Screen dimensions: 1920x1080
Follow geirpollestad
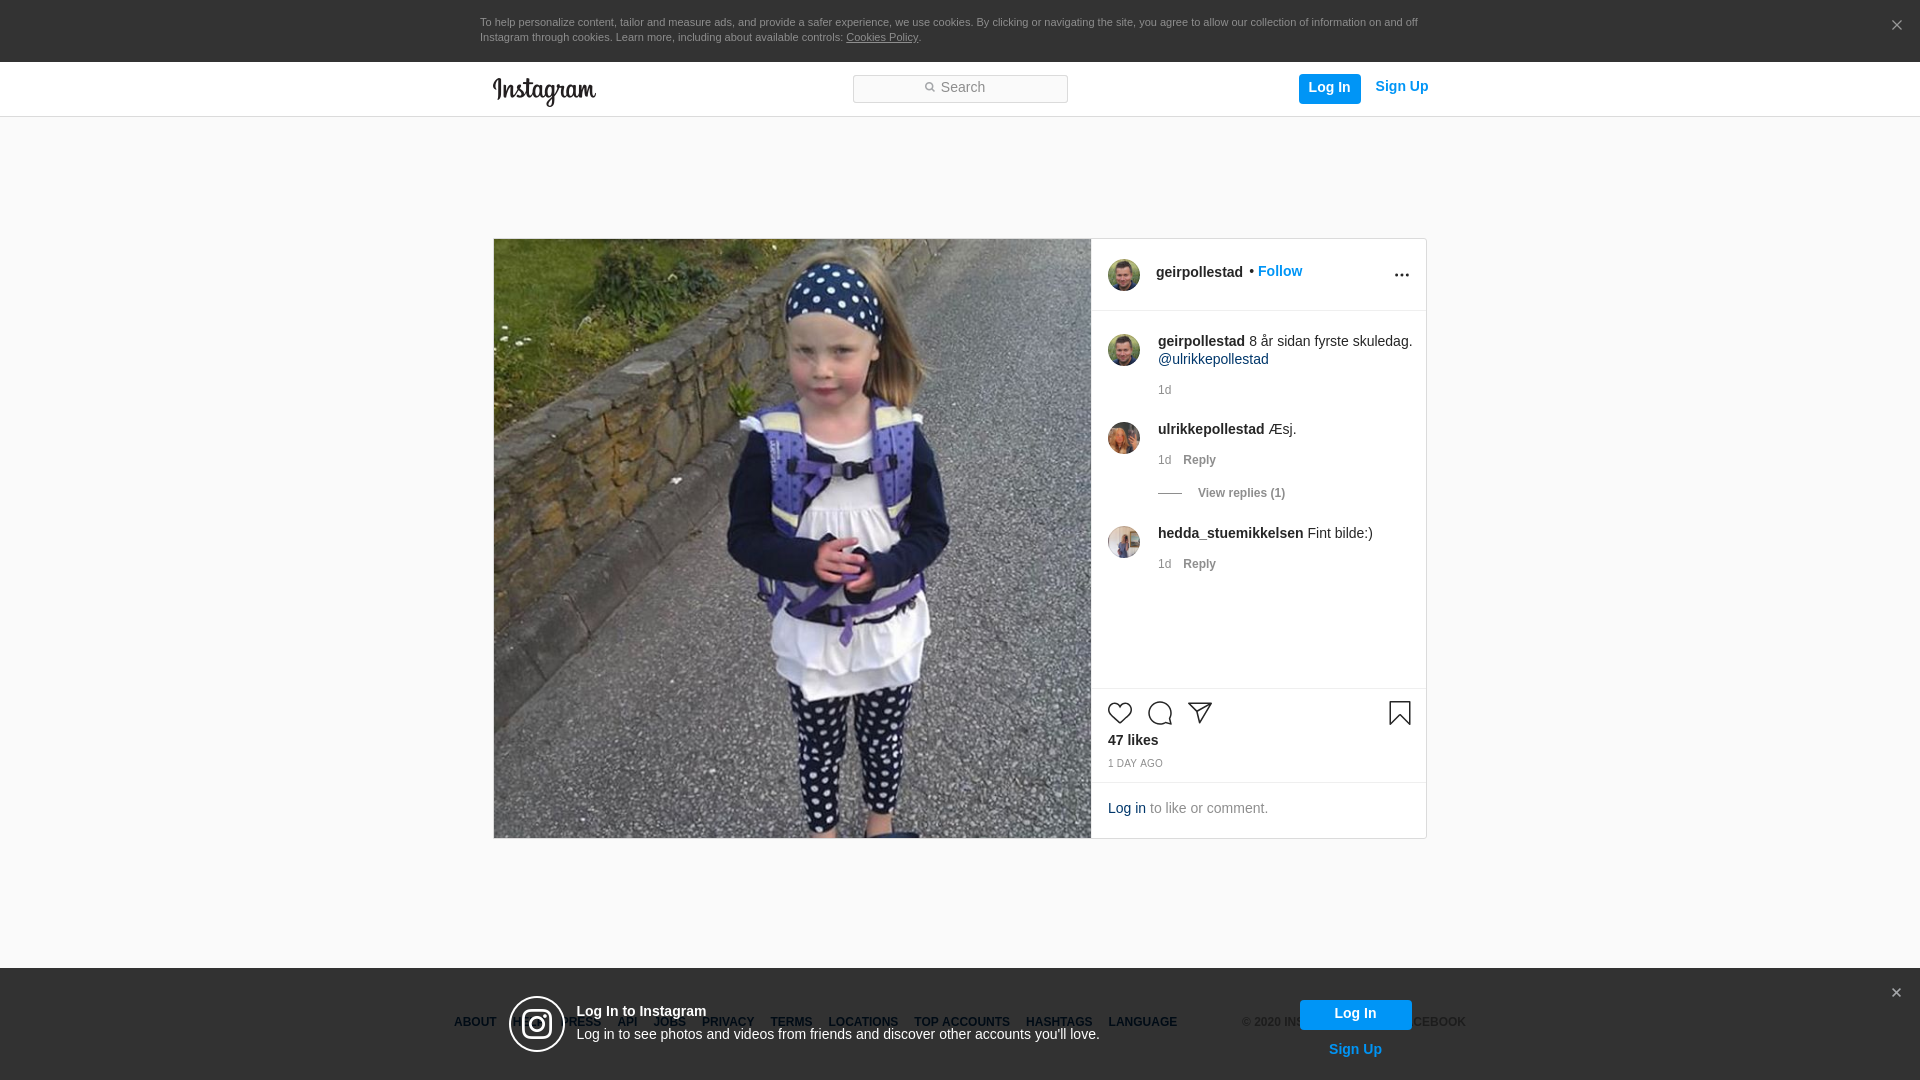pyautogui.click(x=1280, y=272)
